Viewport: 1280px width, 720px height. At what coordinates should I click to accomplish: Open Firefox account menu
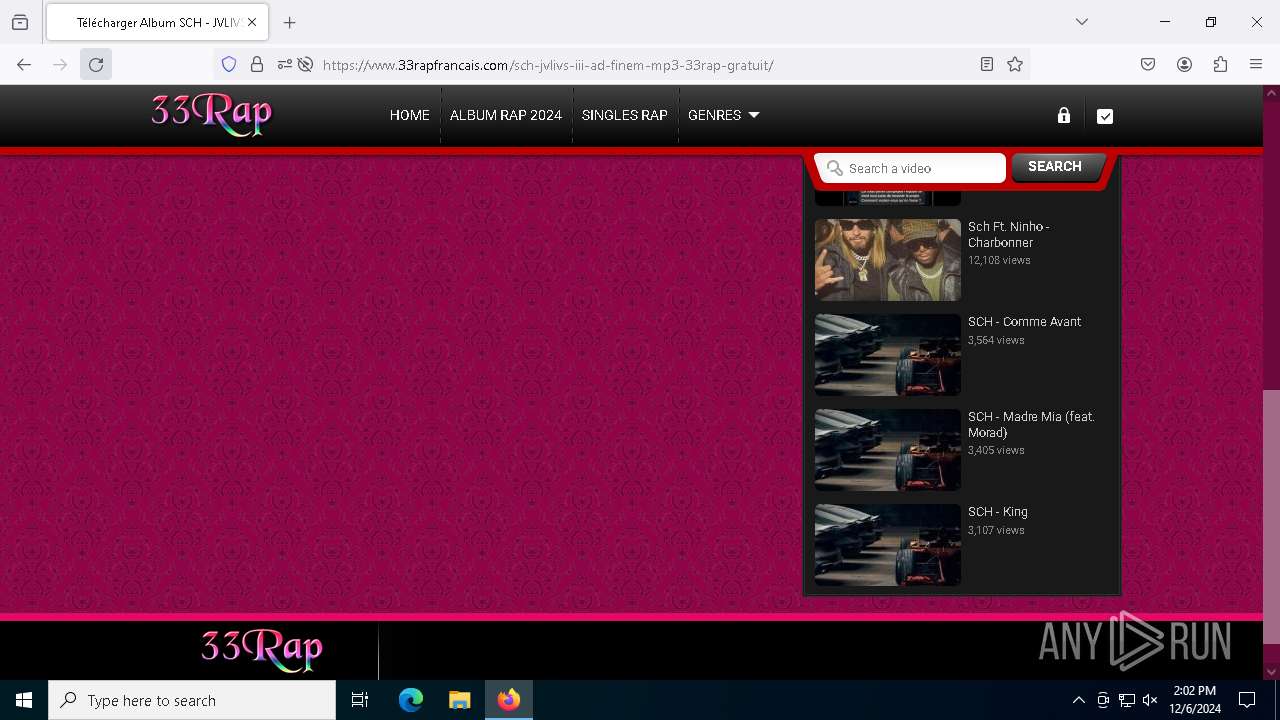[1184, 65]
